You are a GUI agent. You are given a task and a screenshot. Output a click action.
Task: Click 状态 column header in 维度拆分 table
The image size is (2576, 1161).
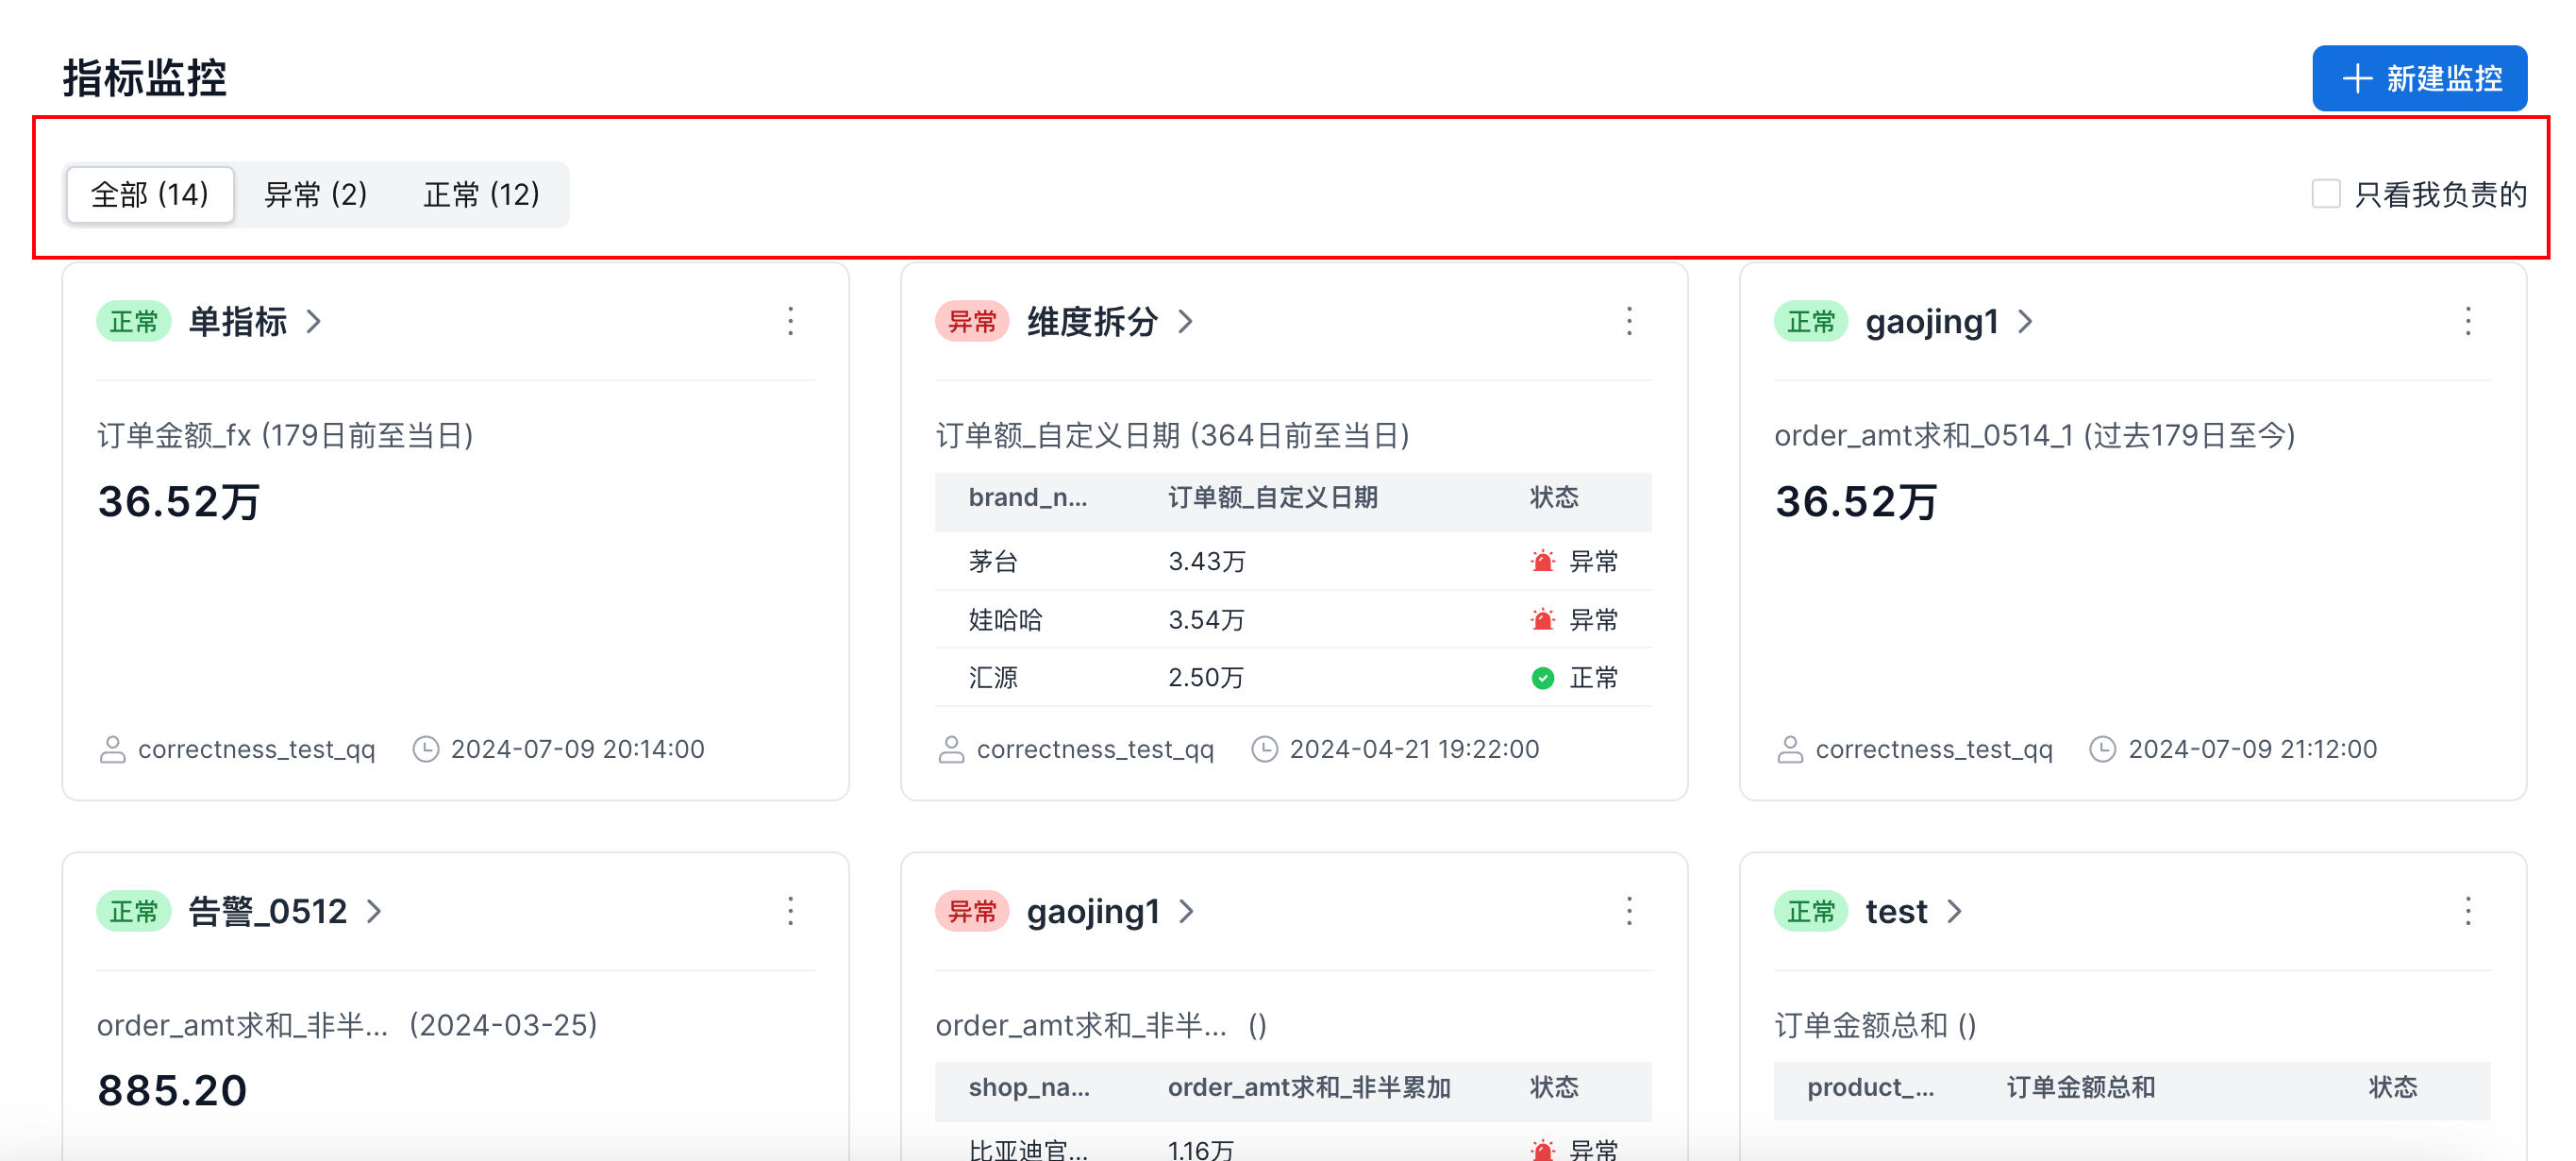(x=1553, y=498)
